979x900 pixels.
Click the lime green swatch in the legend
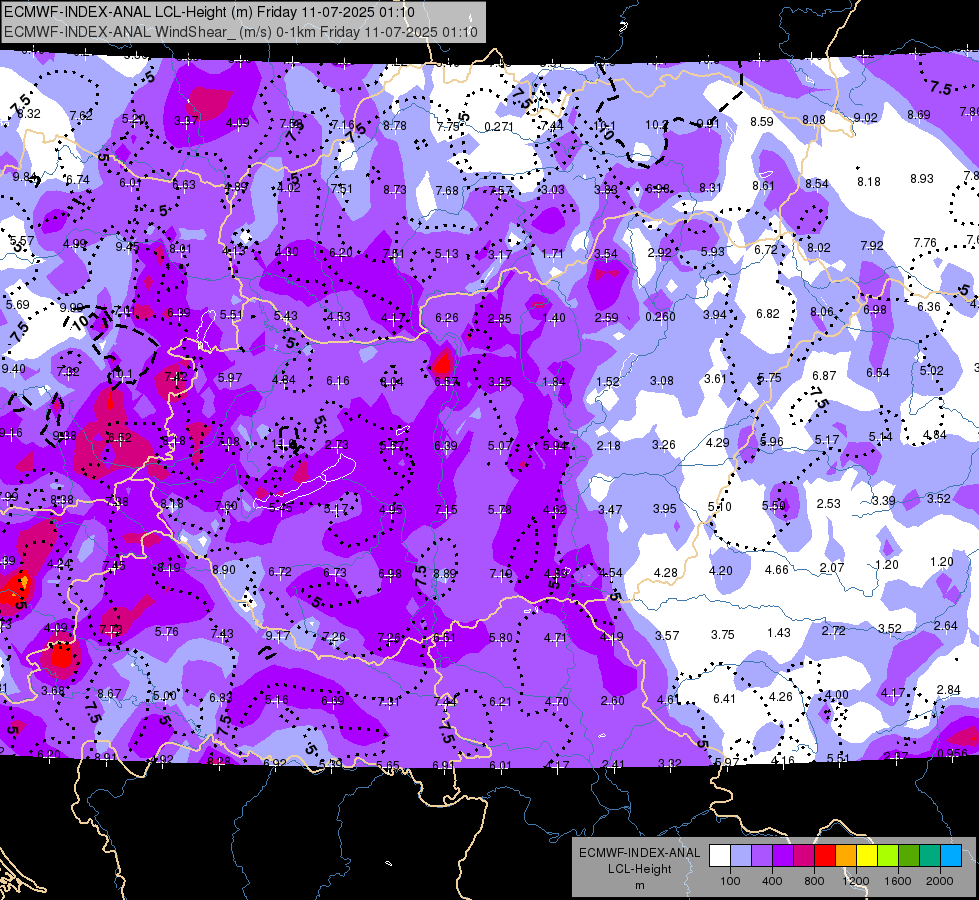pyautogui.click(x=888, y=856)
